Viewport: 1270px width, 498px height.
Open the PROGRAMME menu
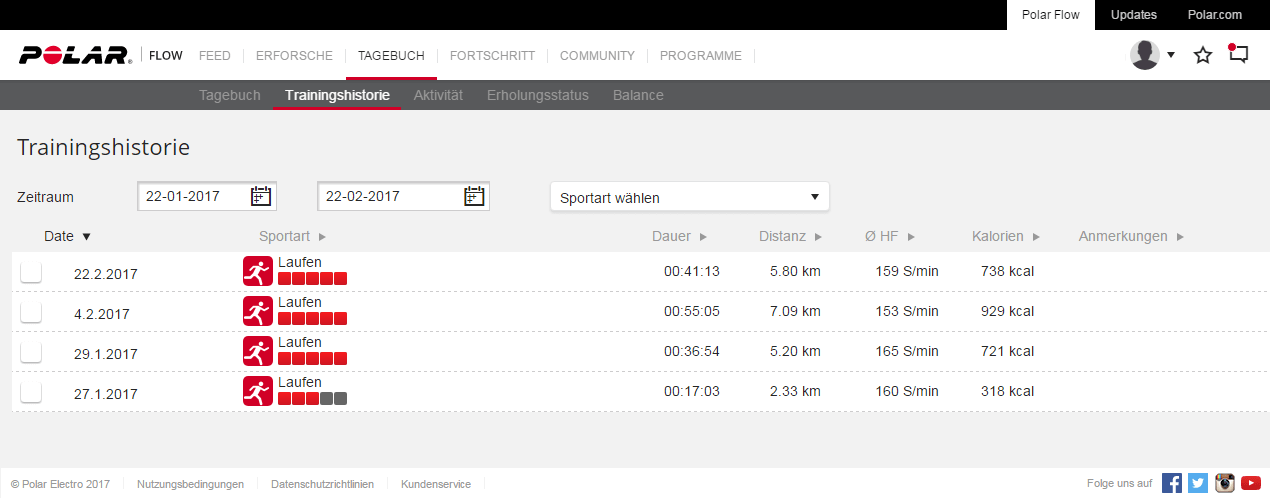click(701, 56)
